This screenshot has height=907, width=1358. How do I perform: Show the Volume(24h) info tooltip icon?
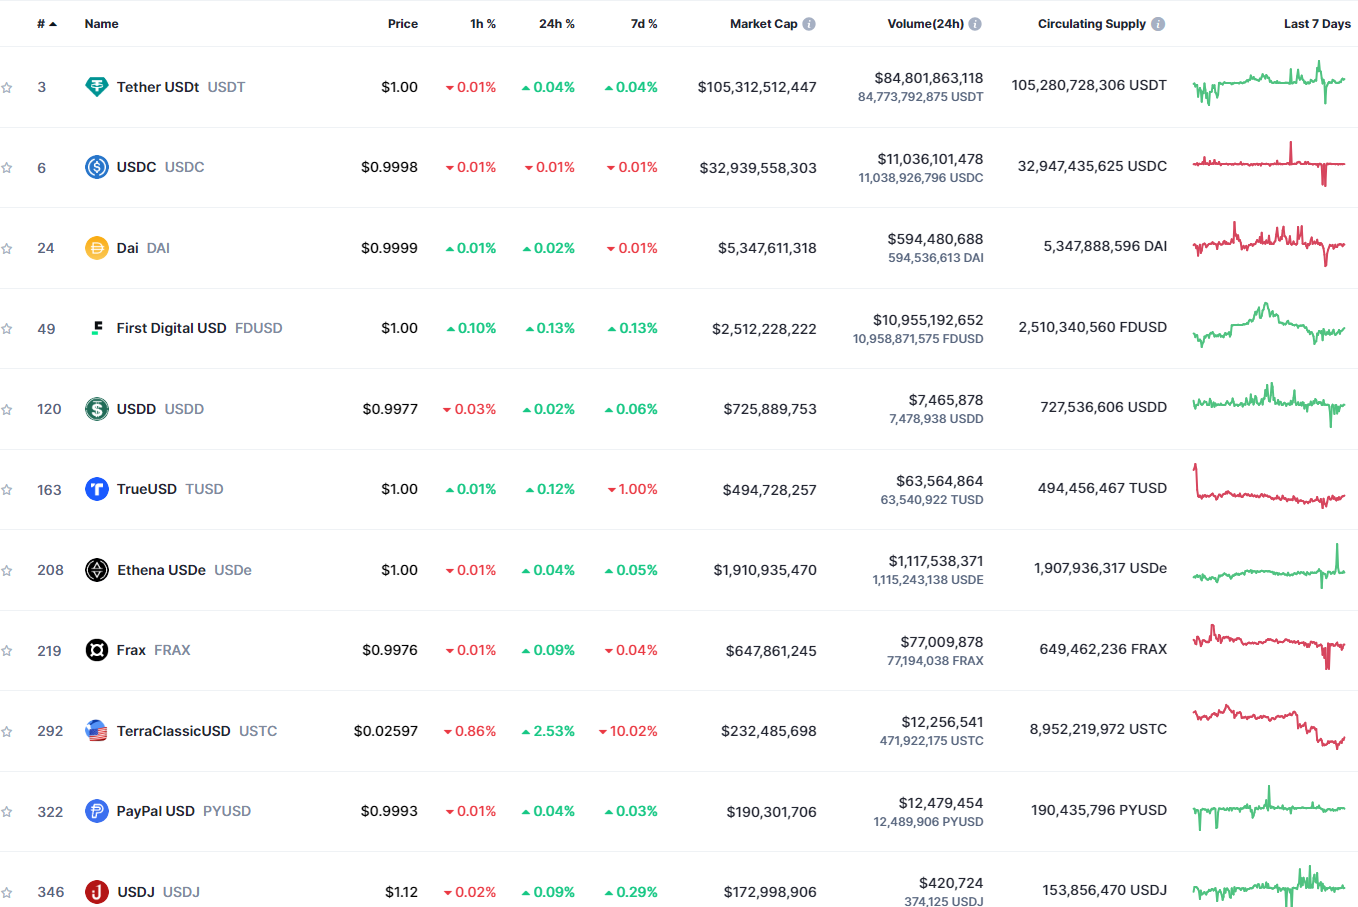pyautogui.click(x=975, y=24)
